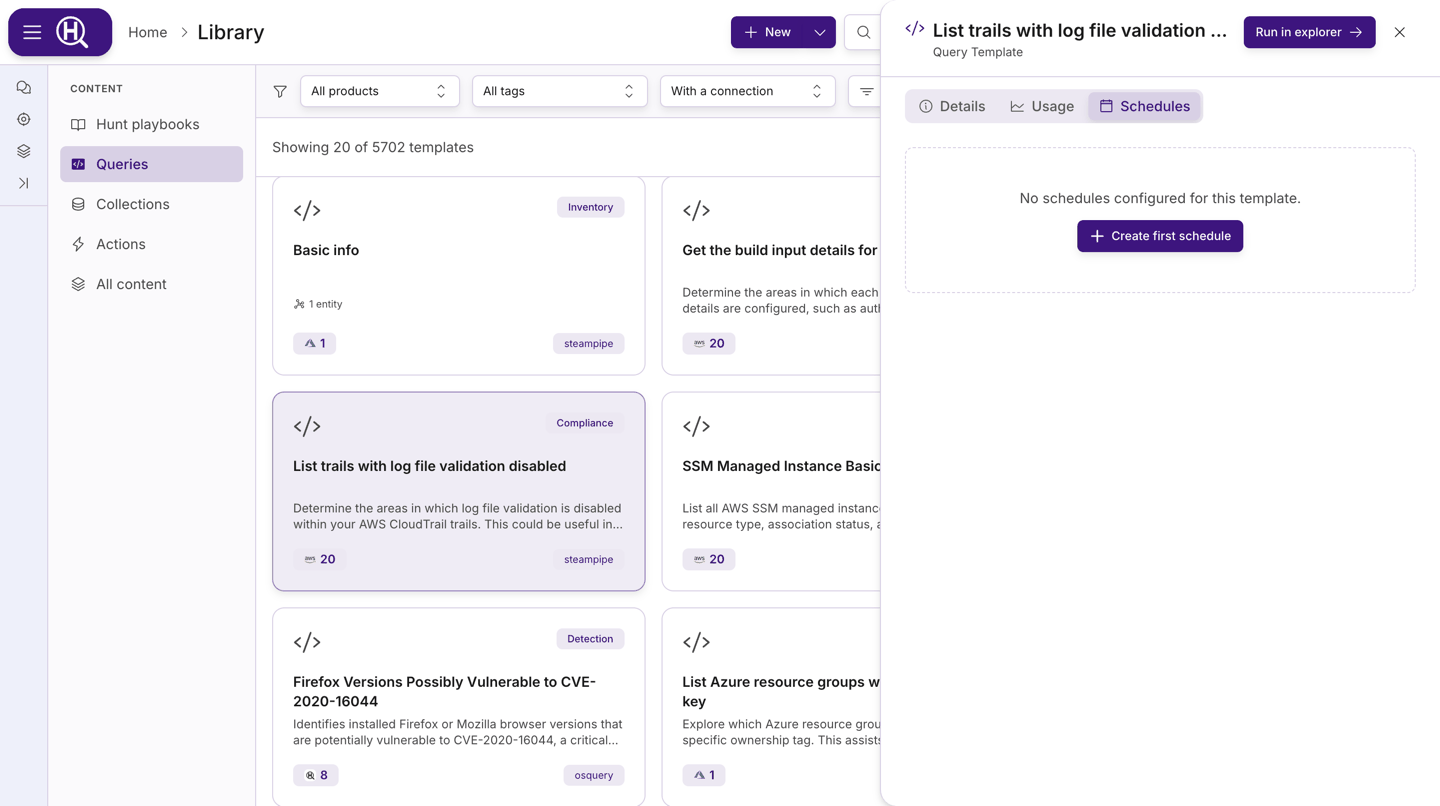Open Hunt playbooks in the sidebar
1440x806 pixels.
tap(151, 124)
